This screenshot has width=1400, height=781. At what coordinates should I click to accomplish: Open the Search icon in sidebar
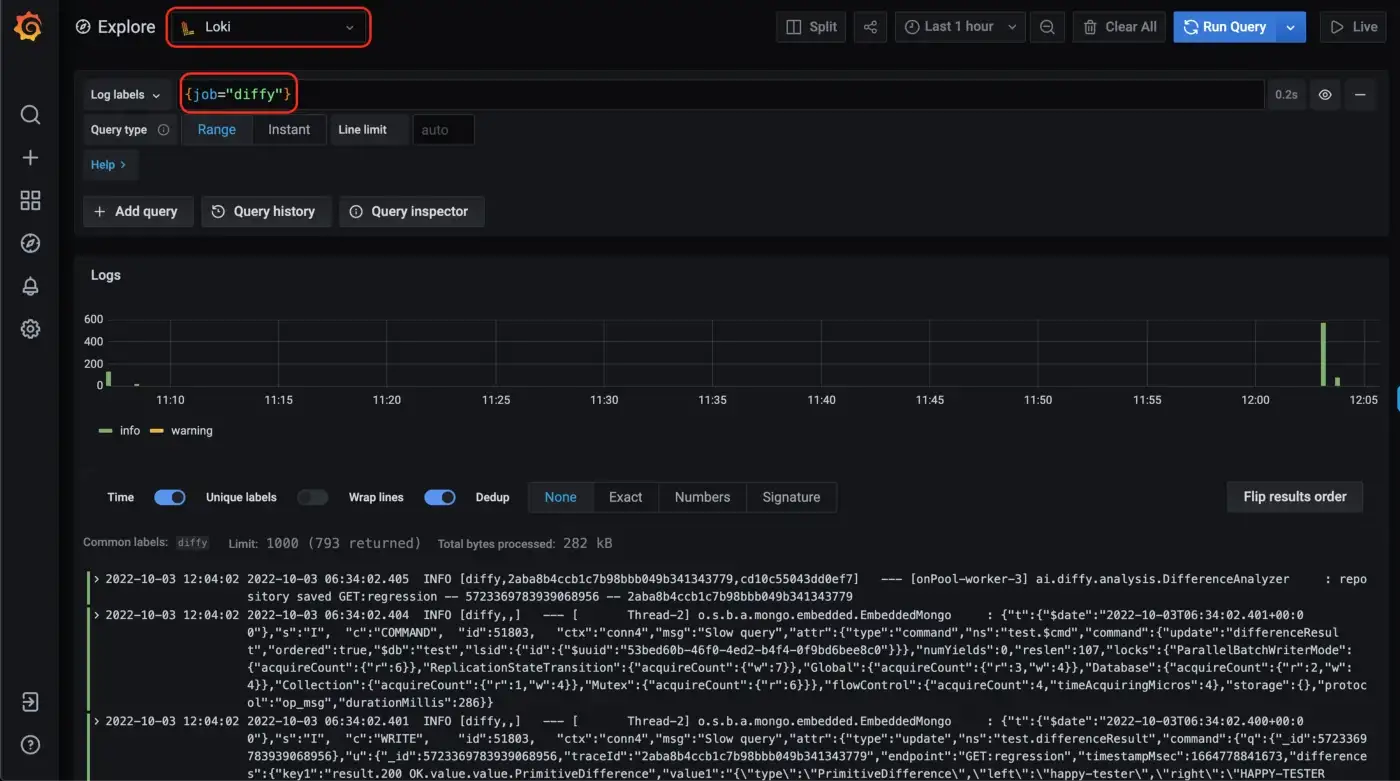30,115
